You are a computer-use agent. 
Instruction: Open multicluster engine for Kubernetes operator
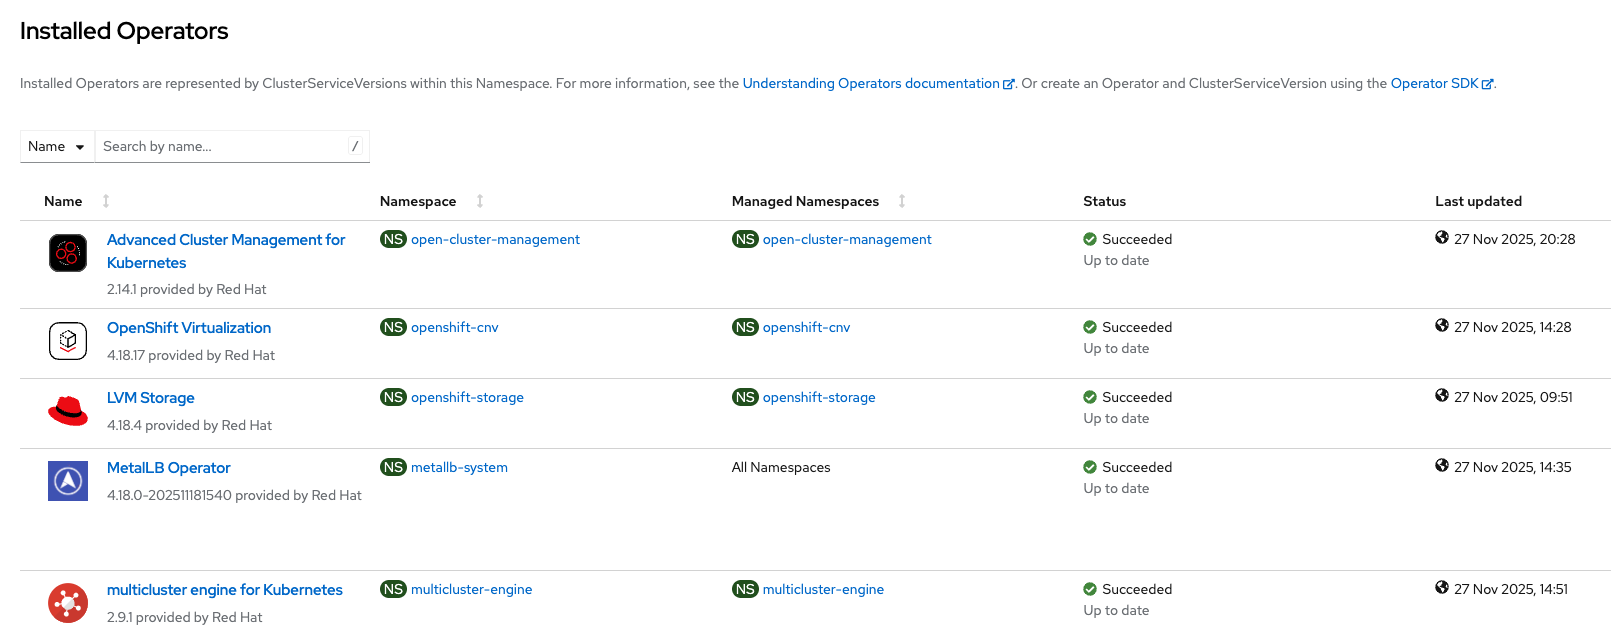tap(225, 590)
